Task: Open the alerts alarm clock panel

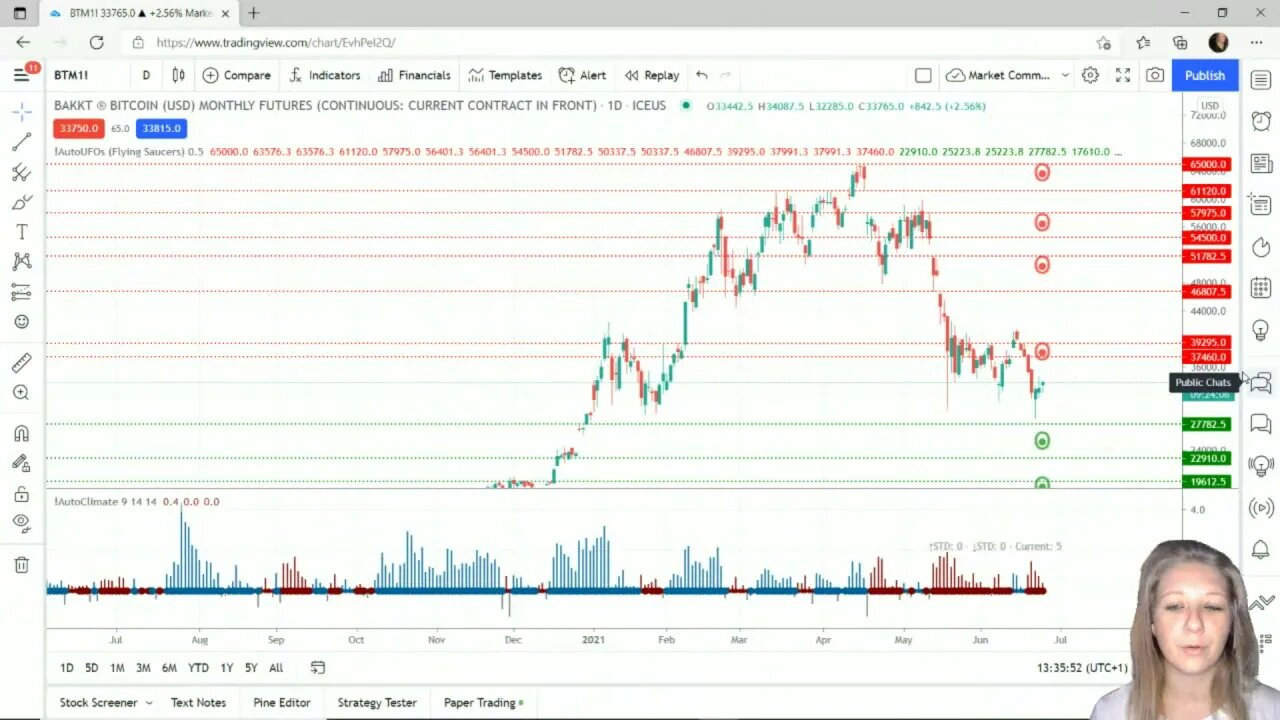Action: [x=1260, y=121]
